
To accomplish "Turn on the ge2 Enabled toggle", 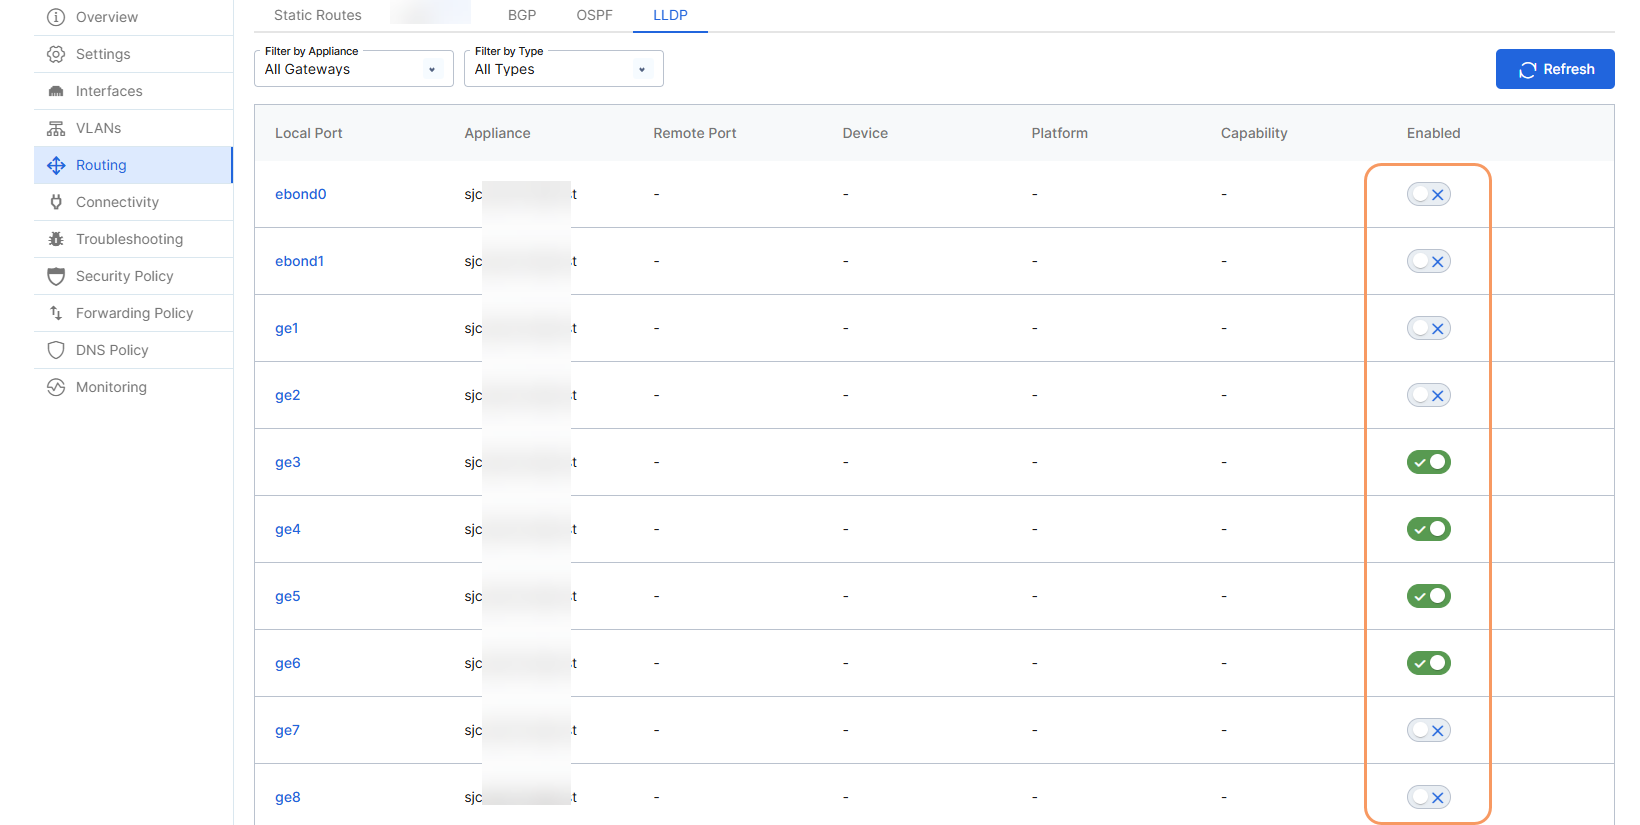I will 1428,395.
